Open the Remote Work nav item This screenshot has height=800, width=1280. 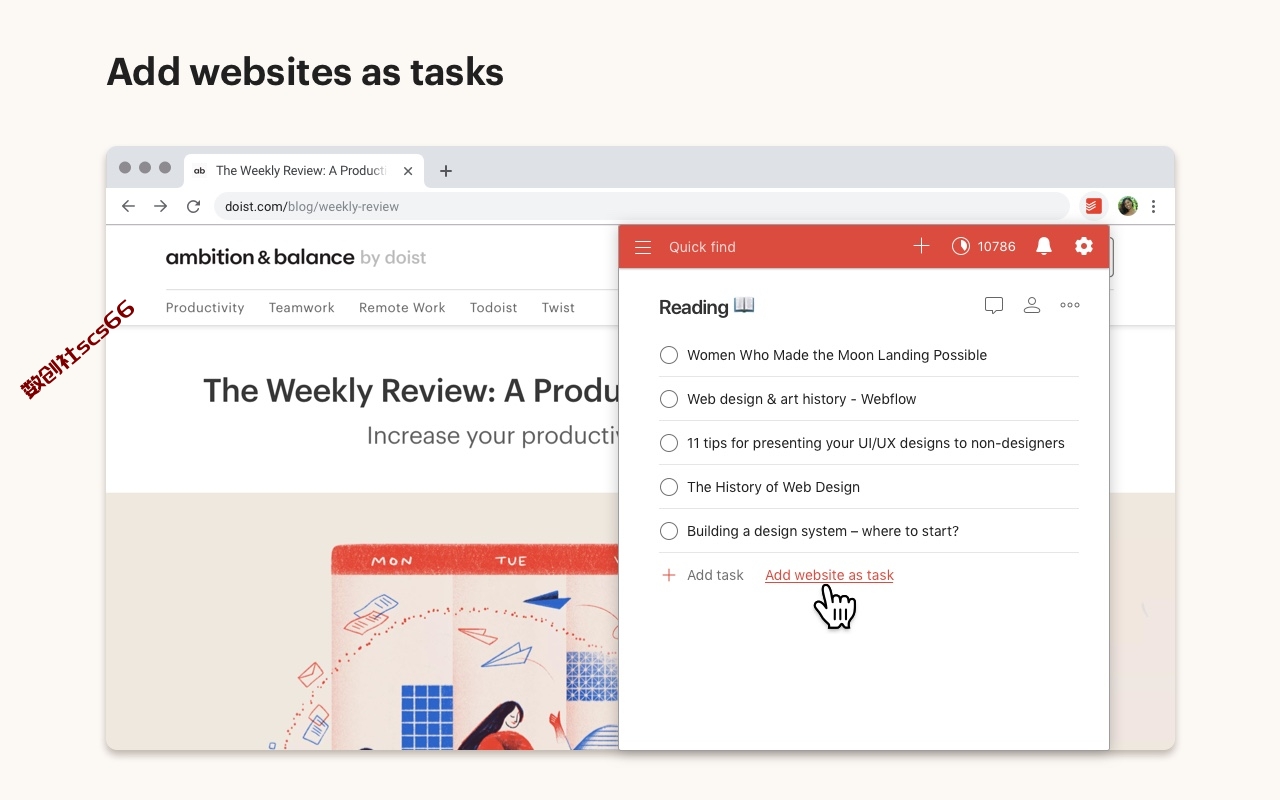point(402,308)
